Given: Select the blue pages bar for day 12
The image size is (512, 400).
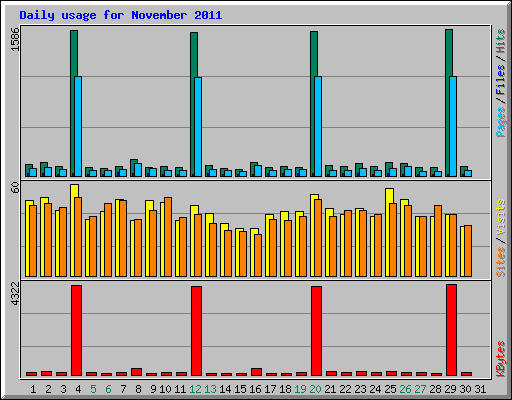Looking at the screenshot, I should point(198,127).
